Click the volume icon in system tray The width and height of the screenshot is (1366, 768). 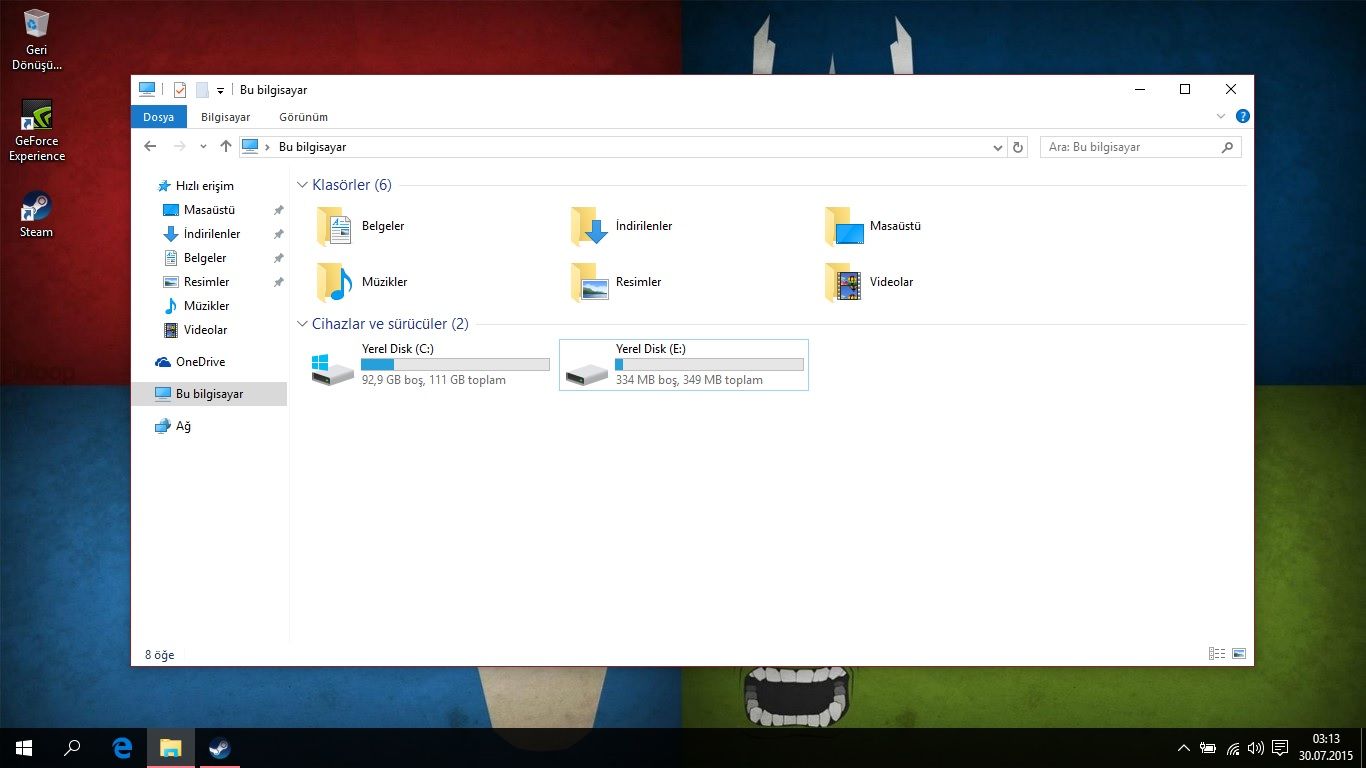[1256, 748]
